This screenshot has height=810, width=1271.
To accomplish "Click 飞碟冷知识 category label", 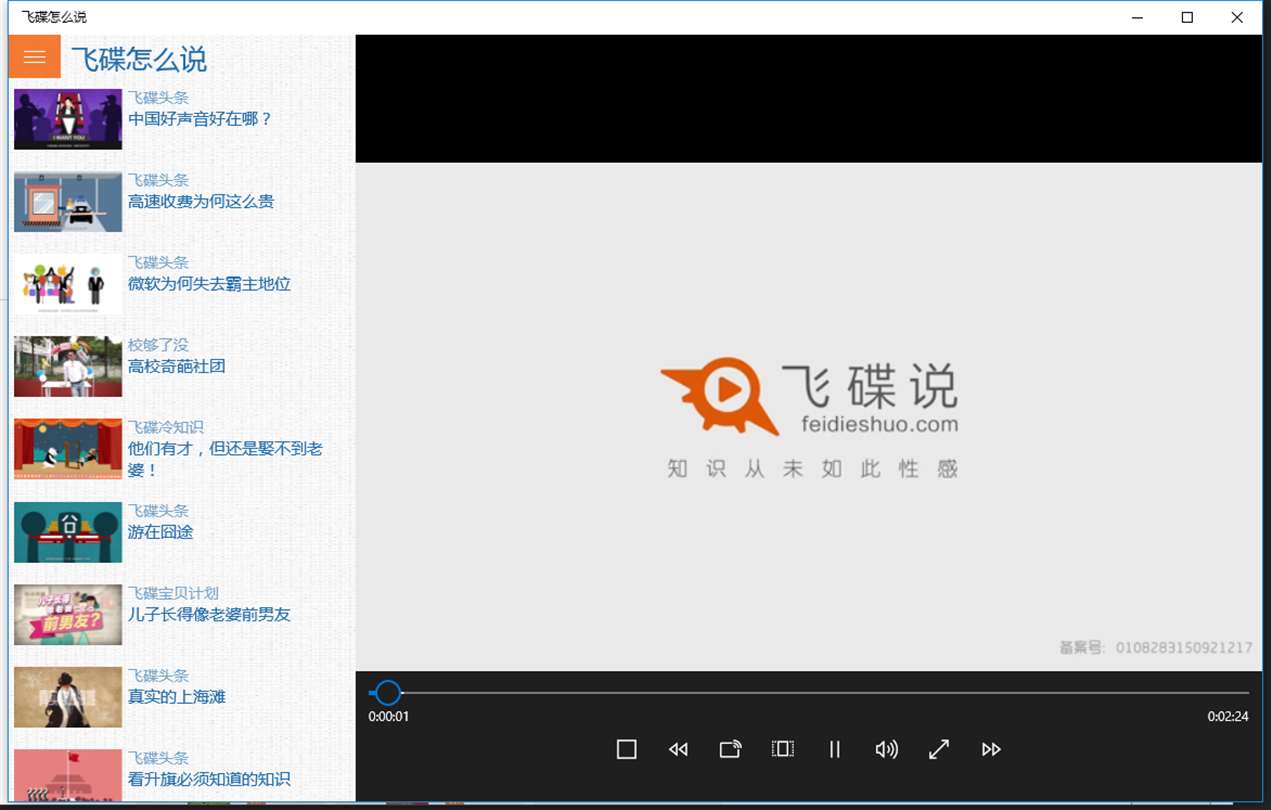I will (x=166, y=428).
